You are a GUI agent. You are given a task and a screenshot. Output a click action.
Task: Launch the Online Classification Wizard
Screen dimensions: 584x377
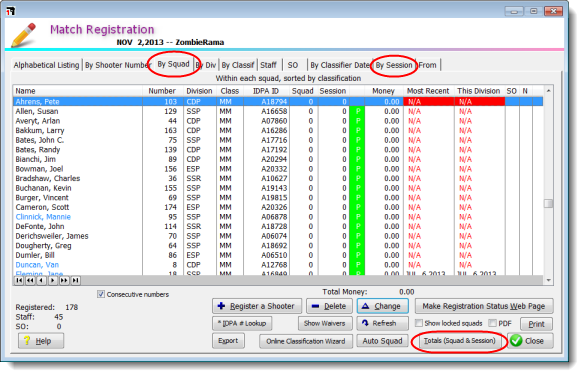pyautogui.click(x=306, y=341)
